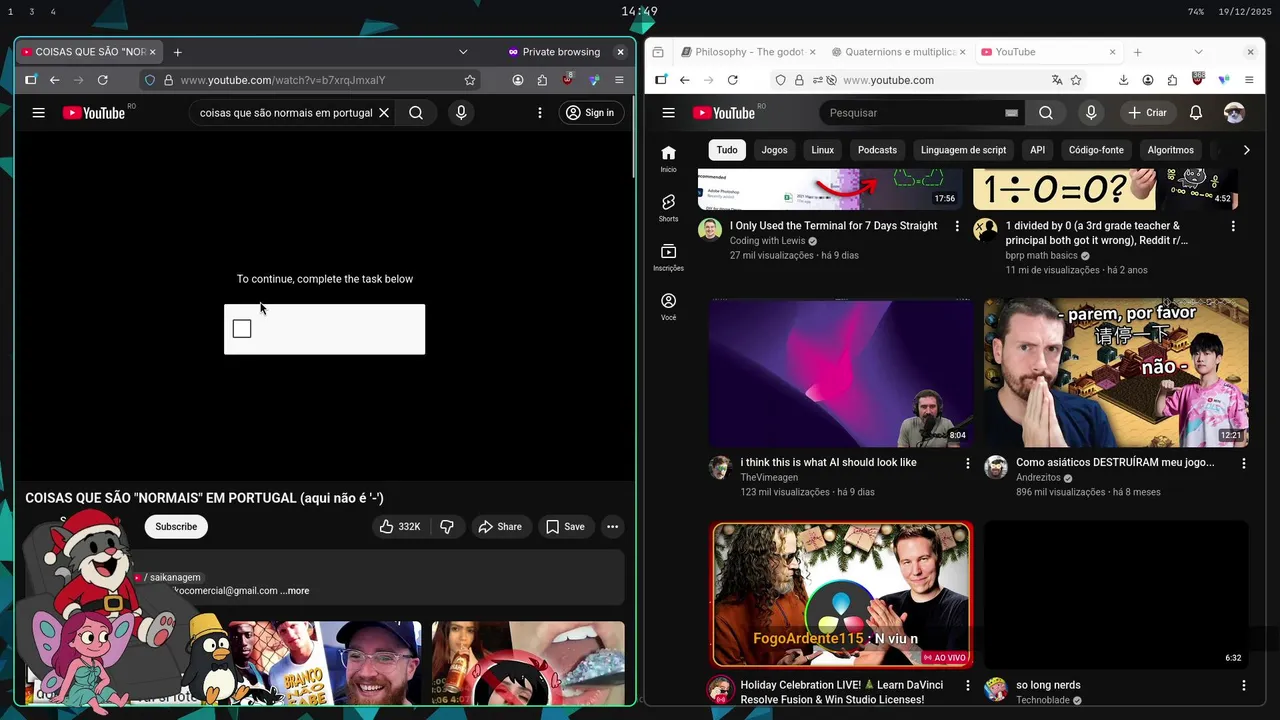Viewport: 1280px width, 720px height.
Task: Subscribe to the video's channel
Action: (176, 527)
